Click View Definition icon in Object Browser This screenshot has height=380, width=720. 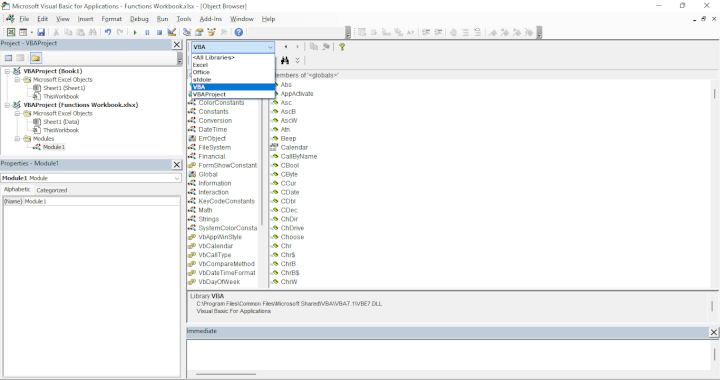coord(326,47)
